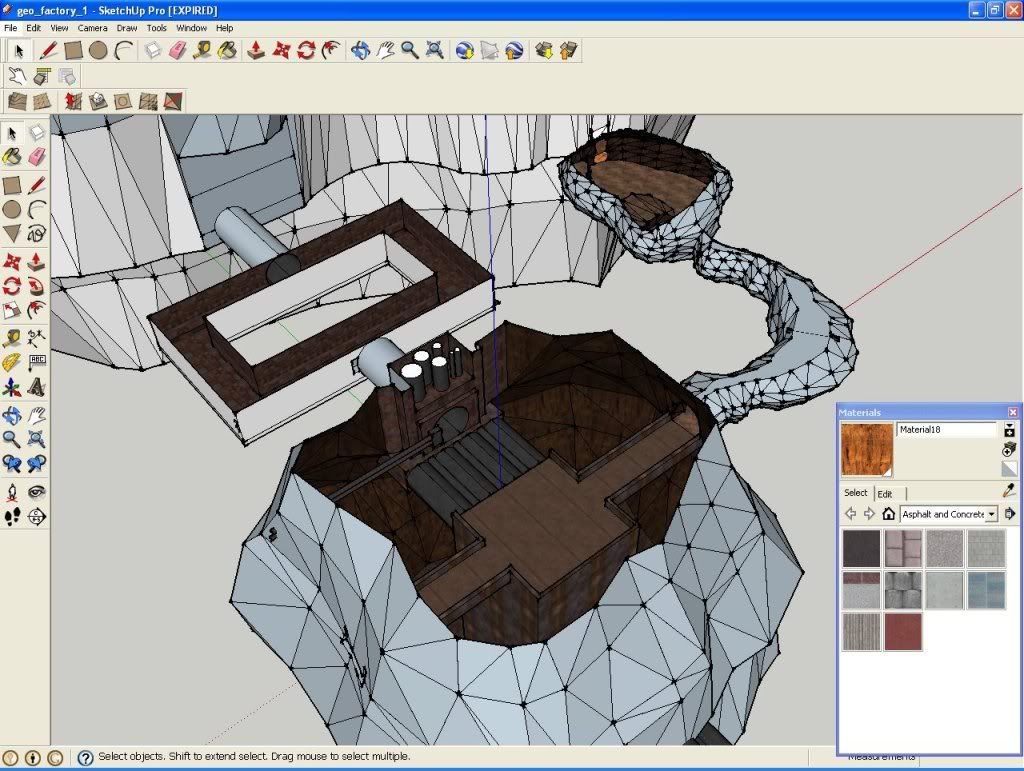Open the Tools menu
The height and width of the screenshot is (771, 1024).
[x=156, y=28]
